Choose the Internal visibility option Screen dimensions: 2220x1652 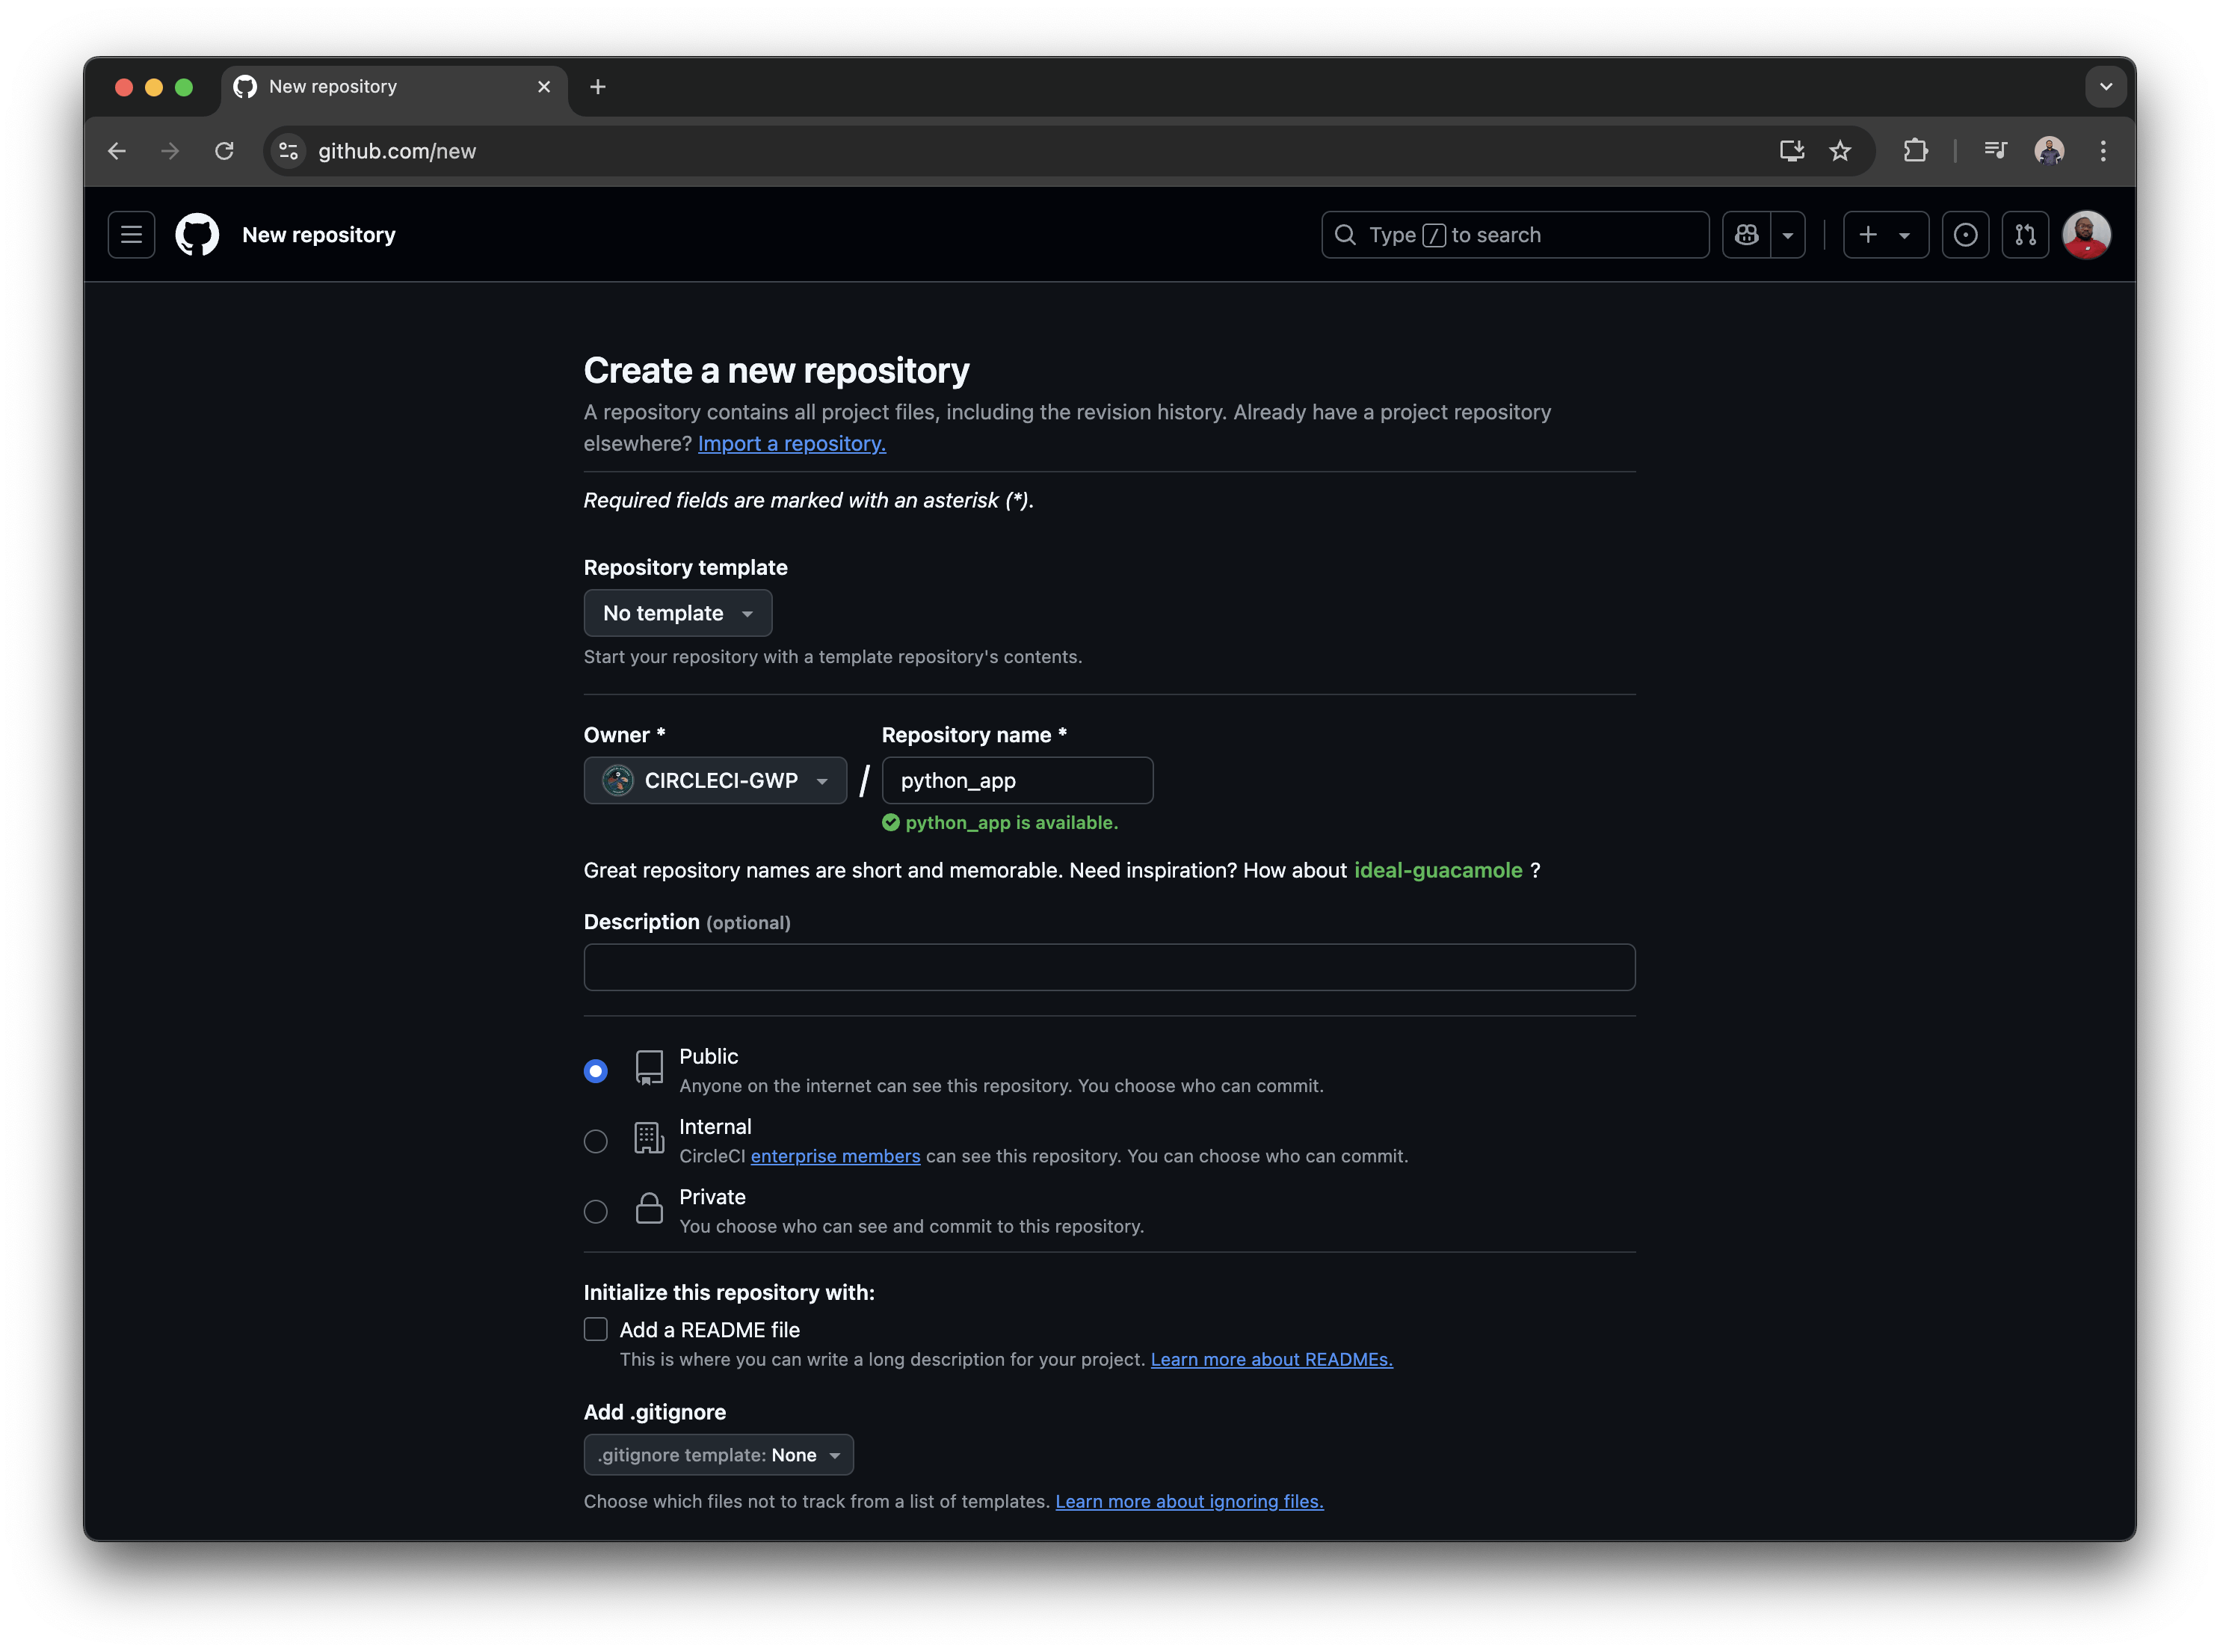[x=595, y=1140]
